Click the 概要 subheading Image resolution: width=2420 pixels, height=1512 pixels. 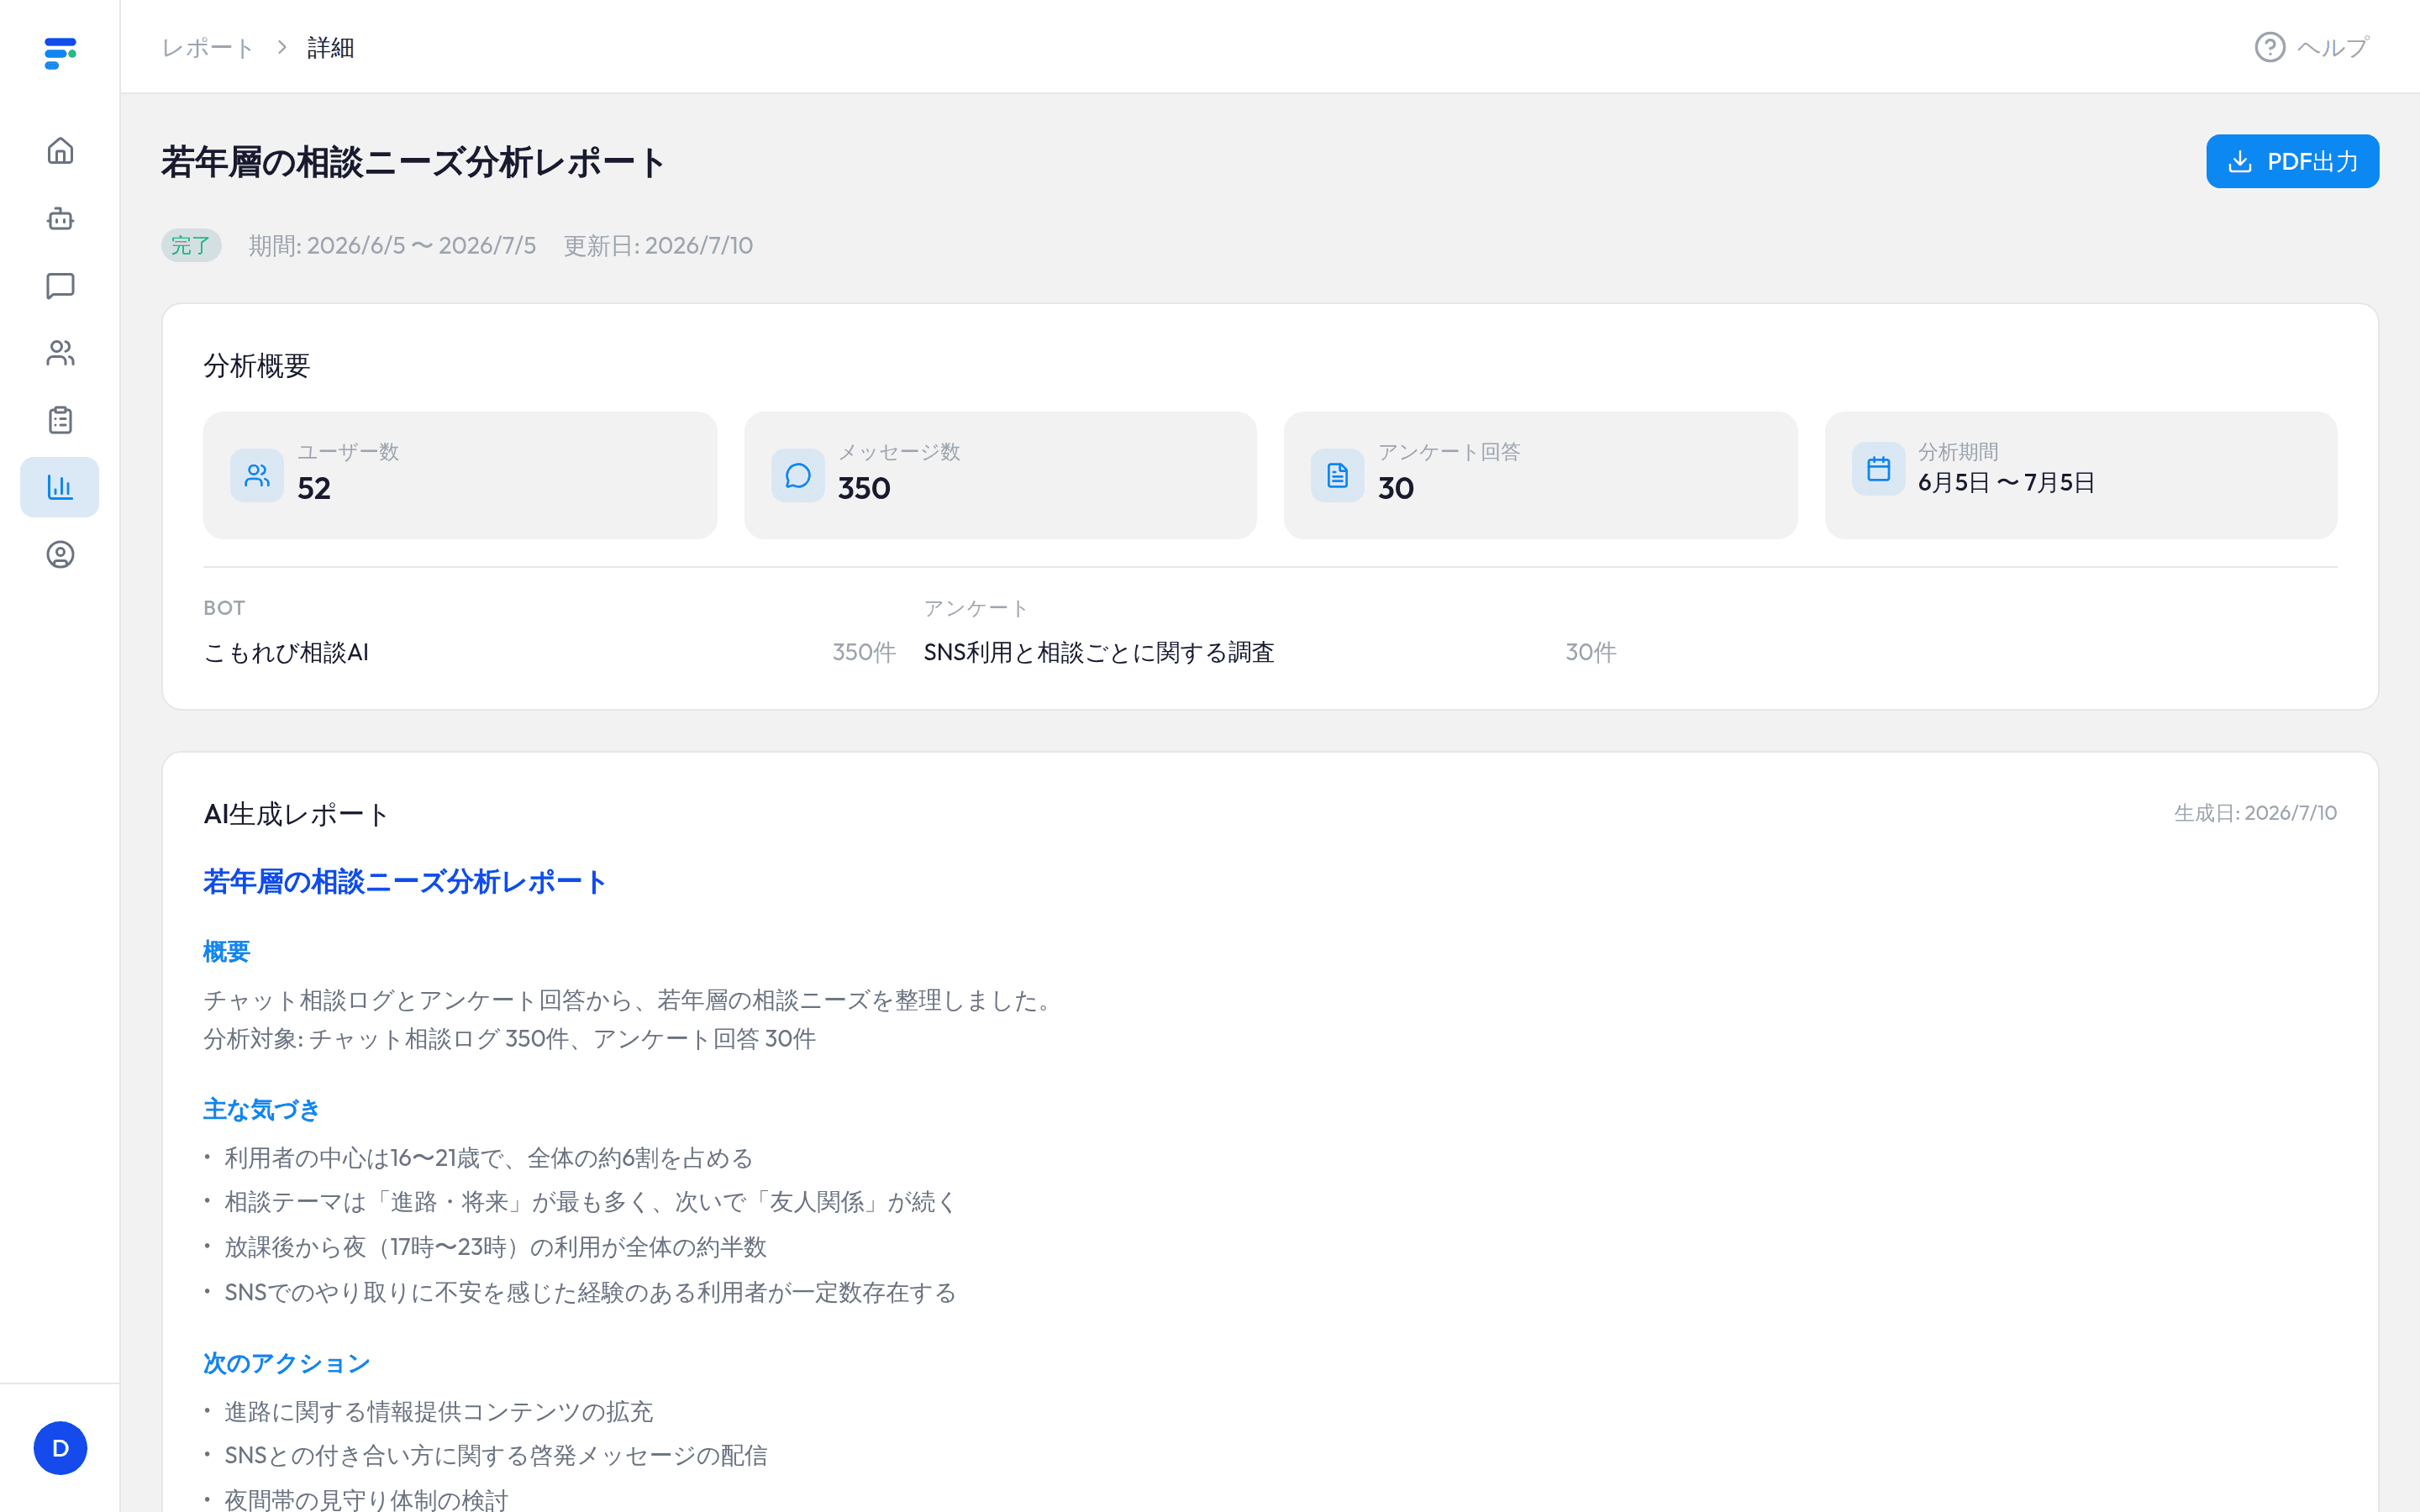[x=226, y=951]
